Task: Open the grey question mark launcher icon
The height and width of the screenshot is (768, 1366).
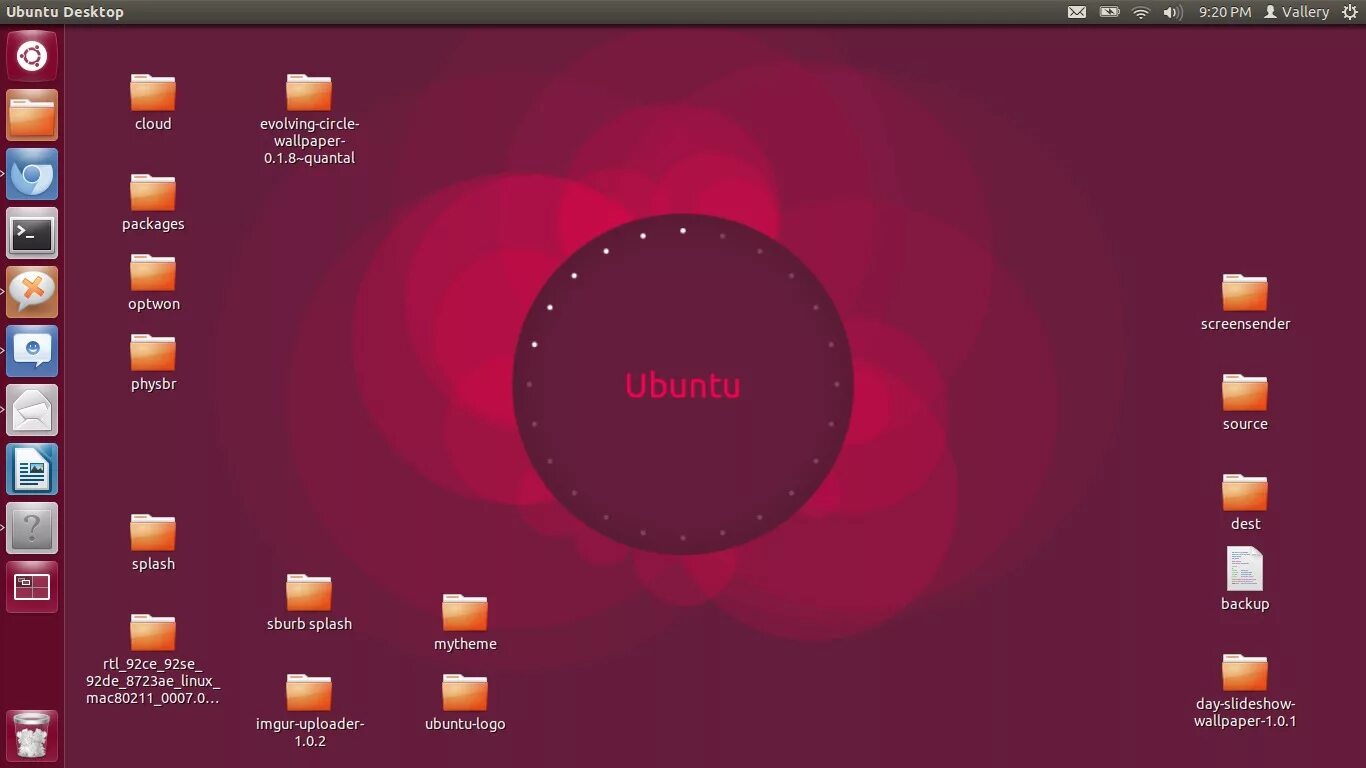Action: click(x=32, y=528)
